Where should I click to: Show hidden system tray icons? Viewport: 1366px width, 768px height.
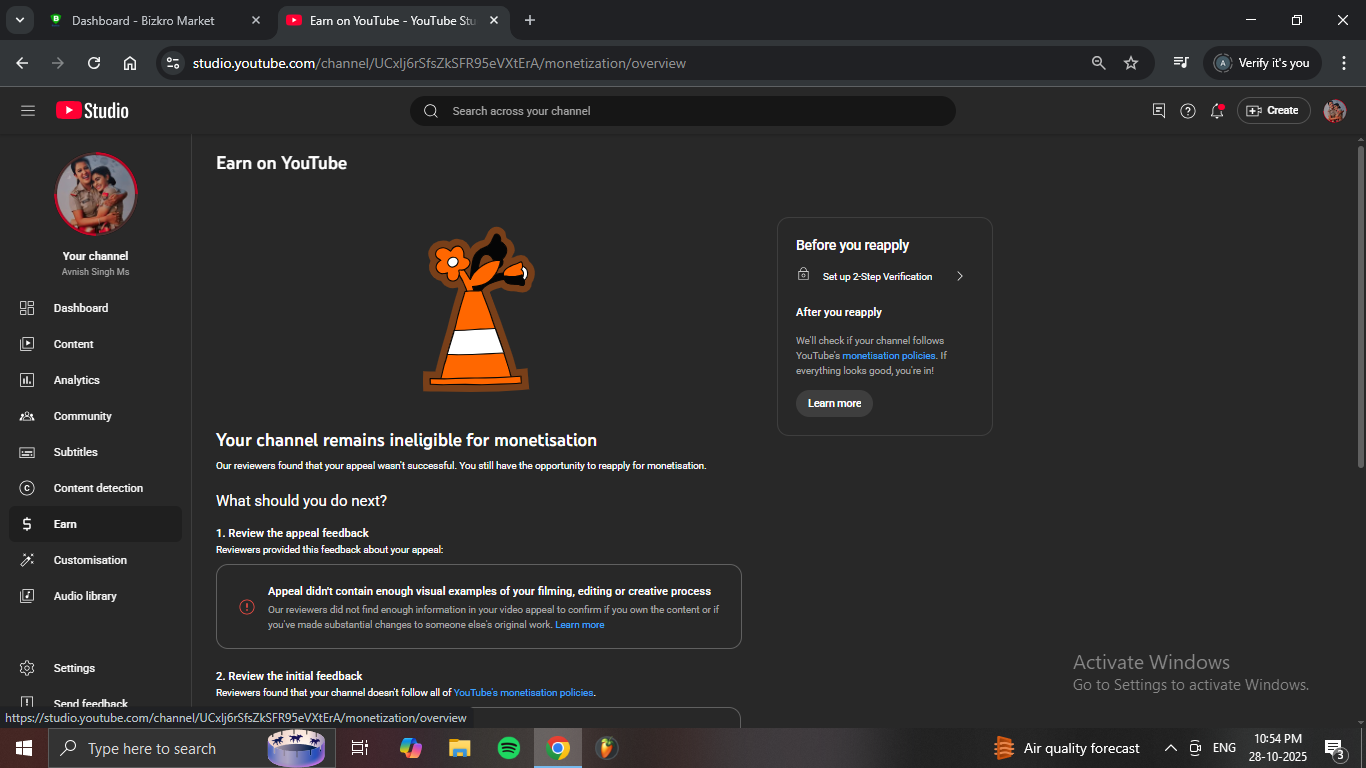(x=1170, y=748)
